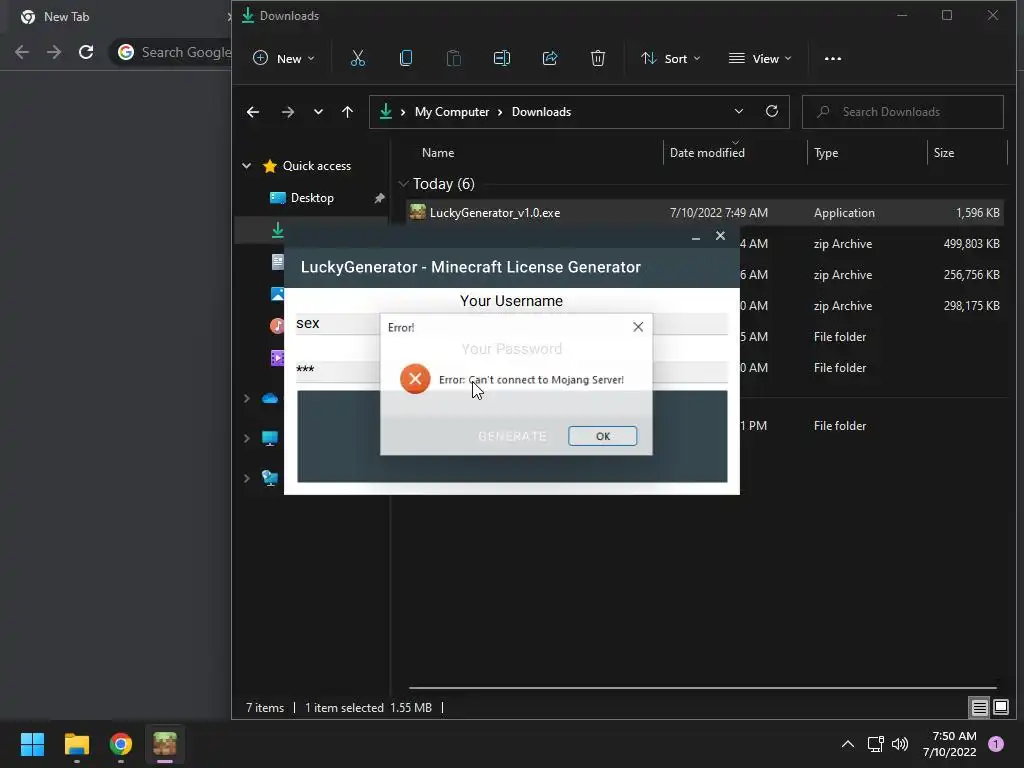Click the volume speaker tray icon
The height and width of the screenshot is (768, 1024).
pyautogui.click(x=900, y=744)
